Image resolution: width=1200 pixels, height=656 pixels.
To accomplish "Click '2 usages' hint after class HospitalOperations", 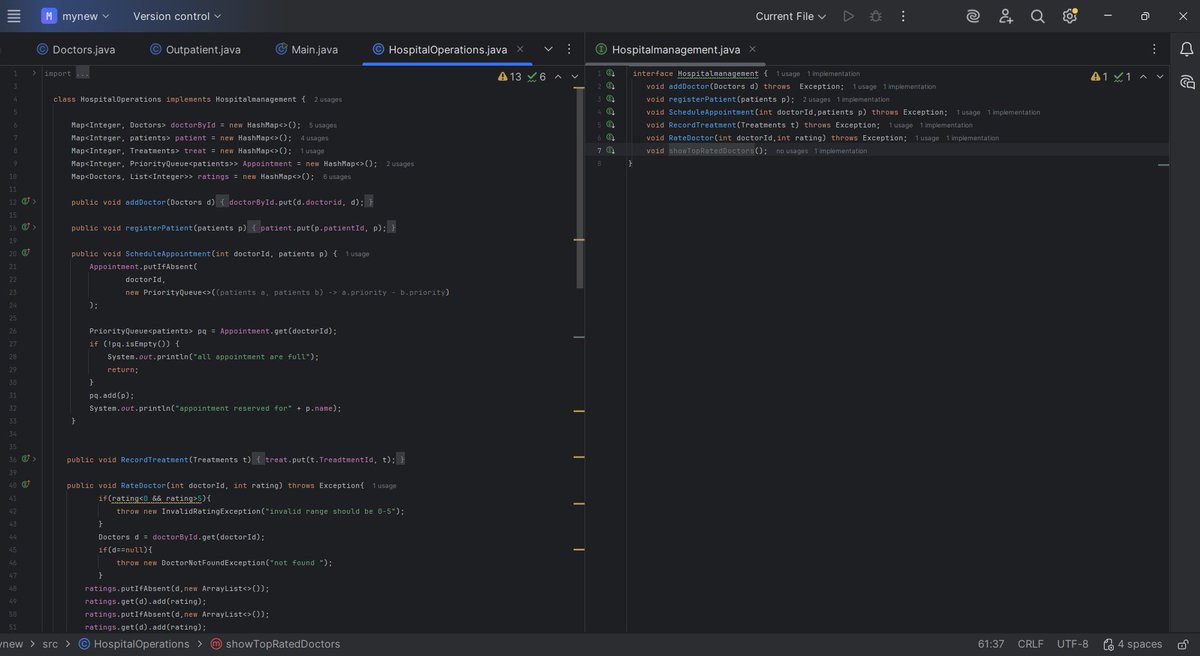I will point(328,99).
